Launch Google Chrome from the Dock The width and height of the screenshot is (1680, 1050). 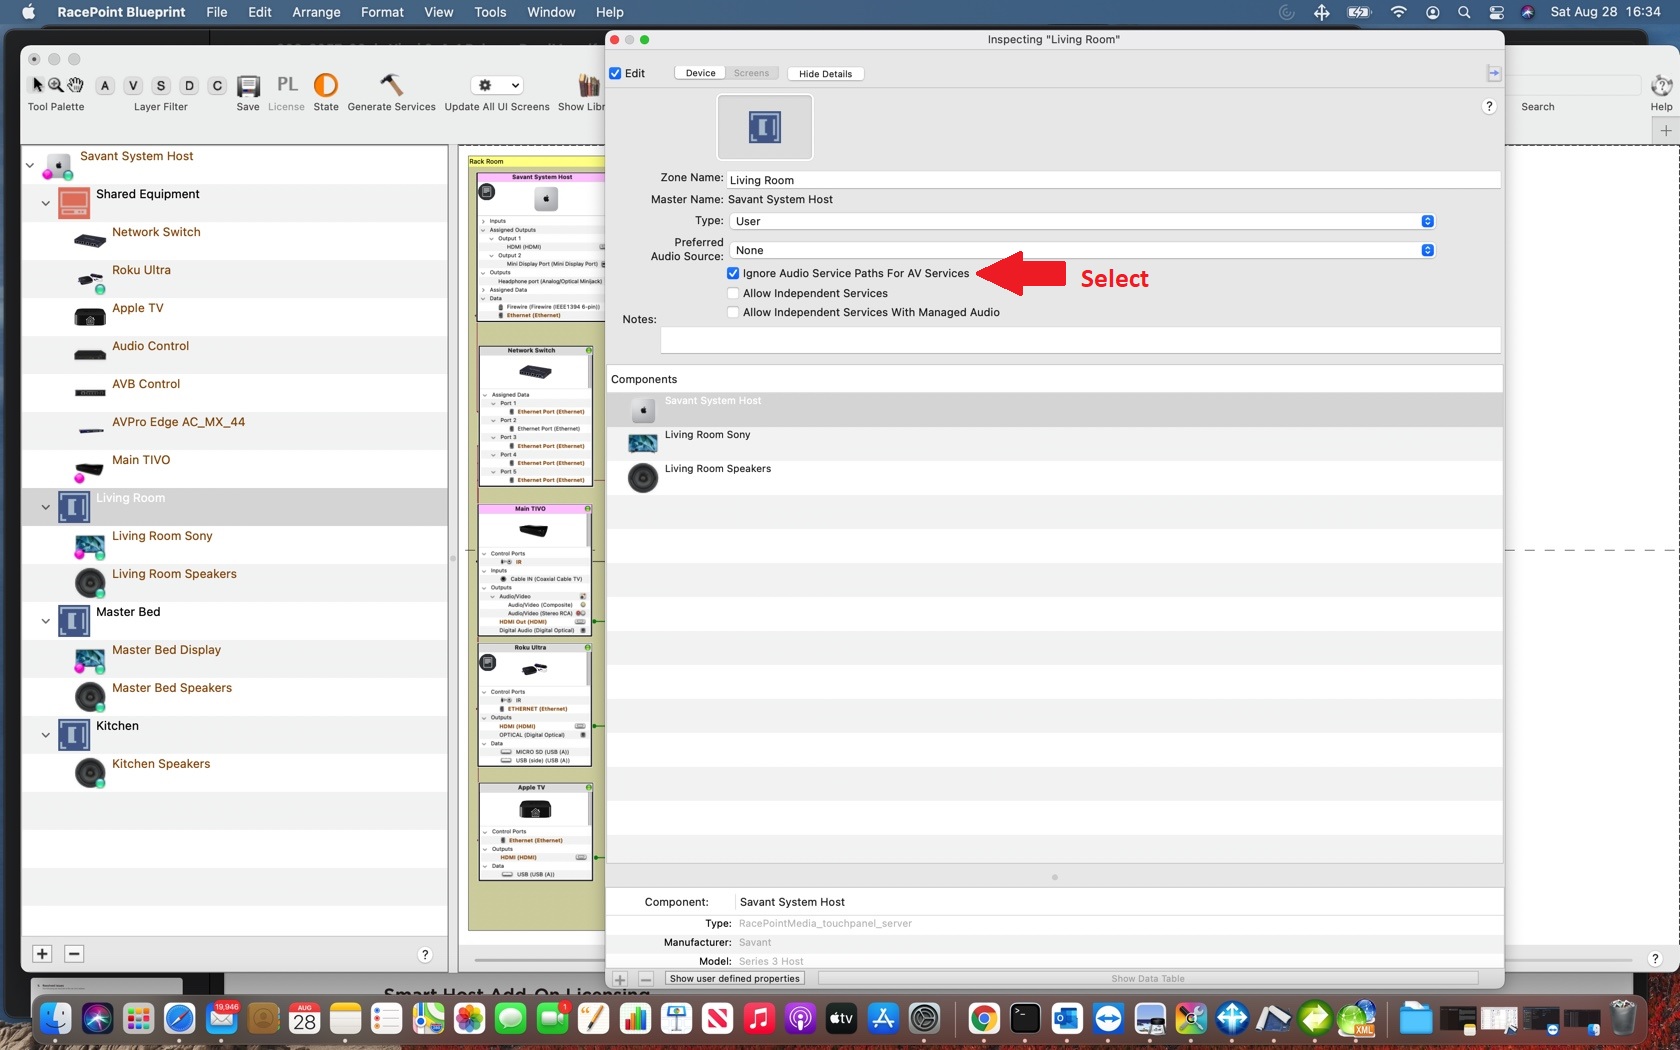click(x=984, y=1019)
